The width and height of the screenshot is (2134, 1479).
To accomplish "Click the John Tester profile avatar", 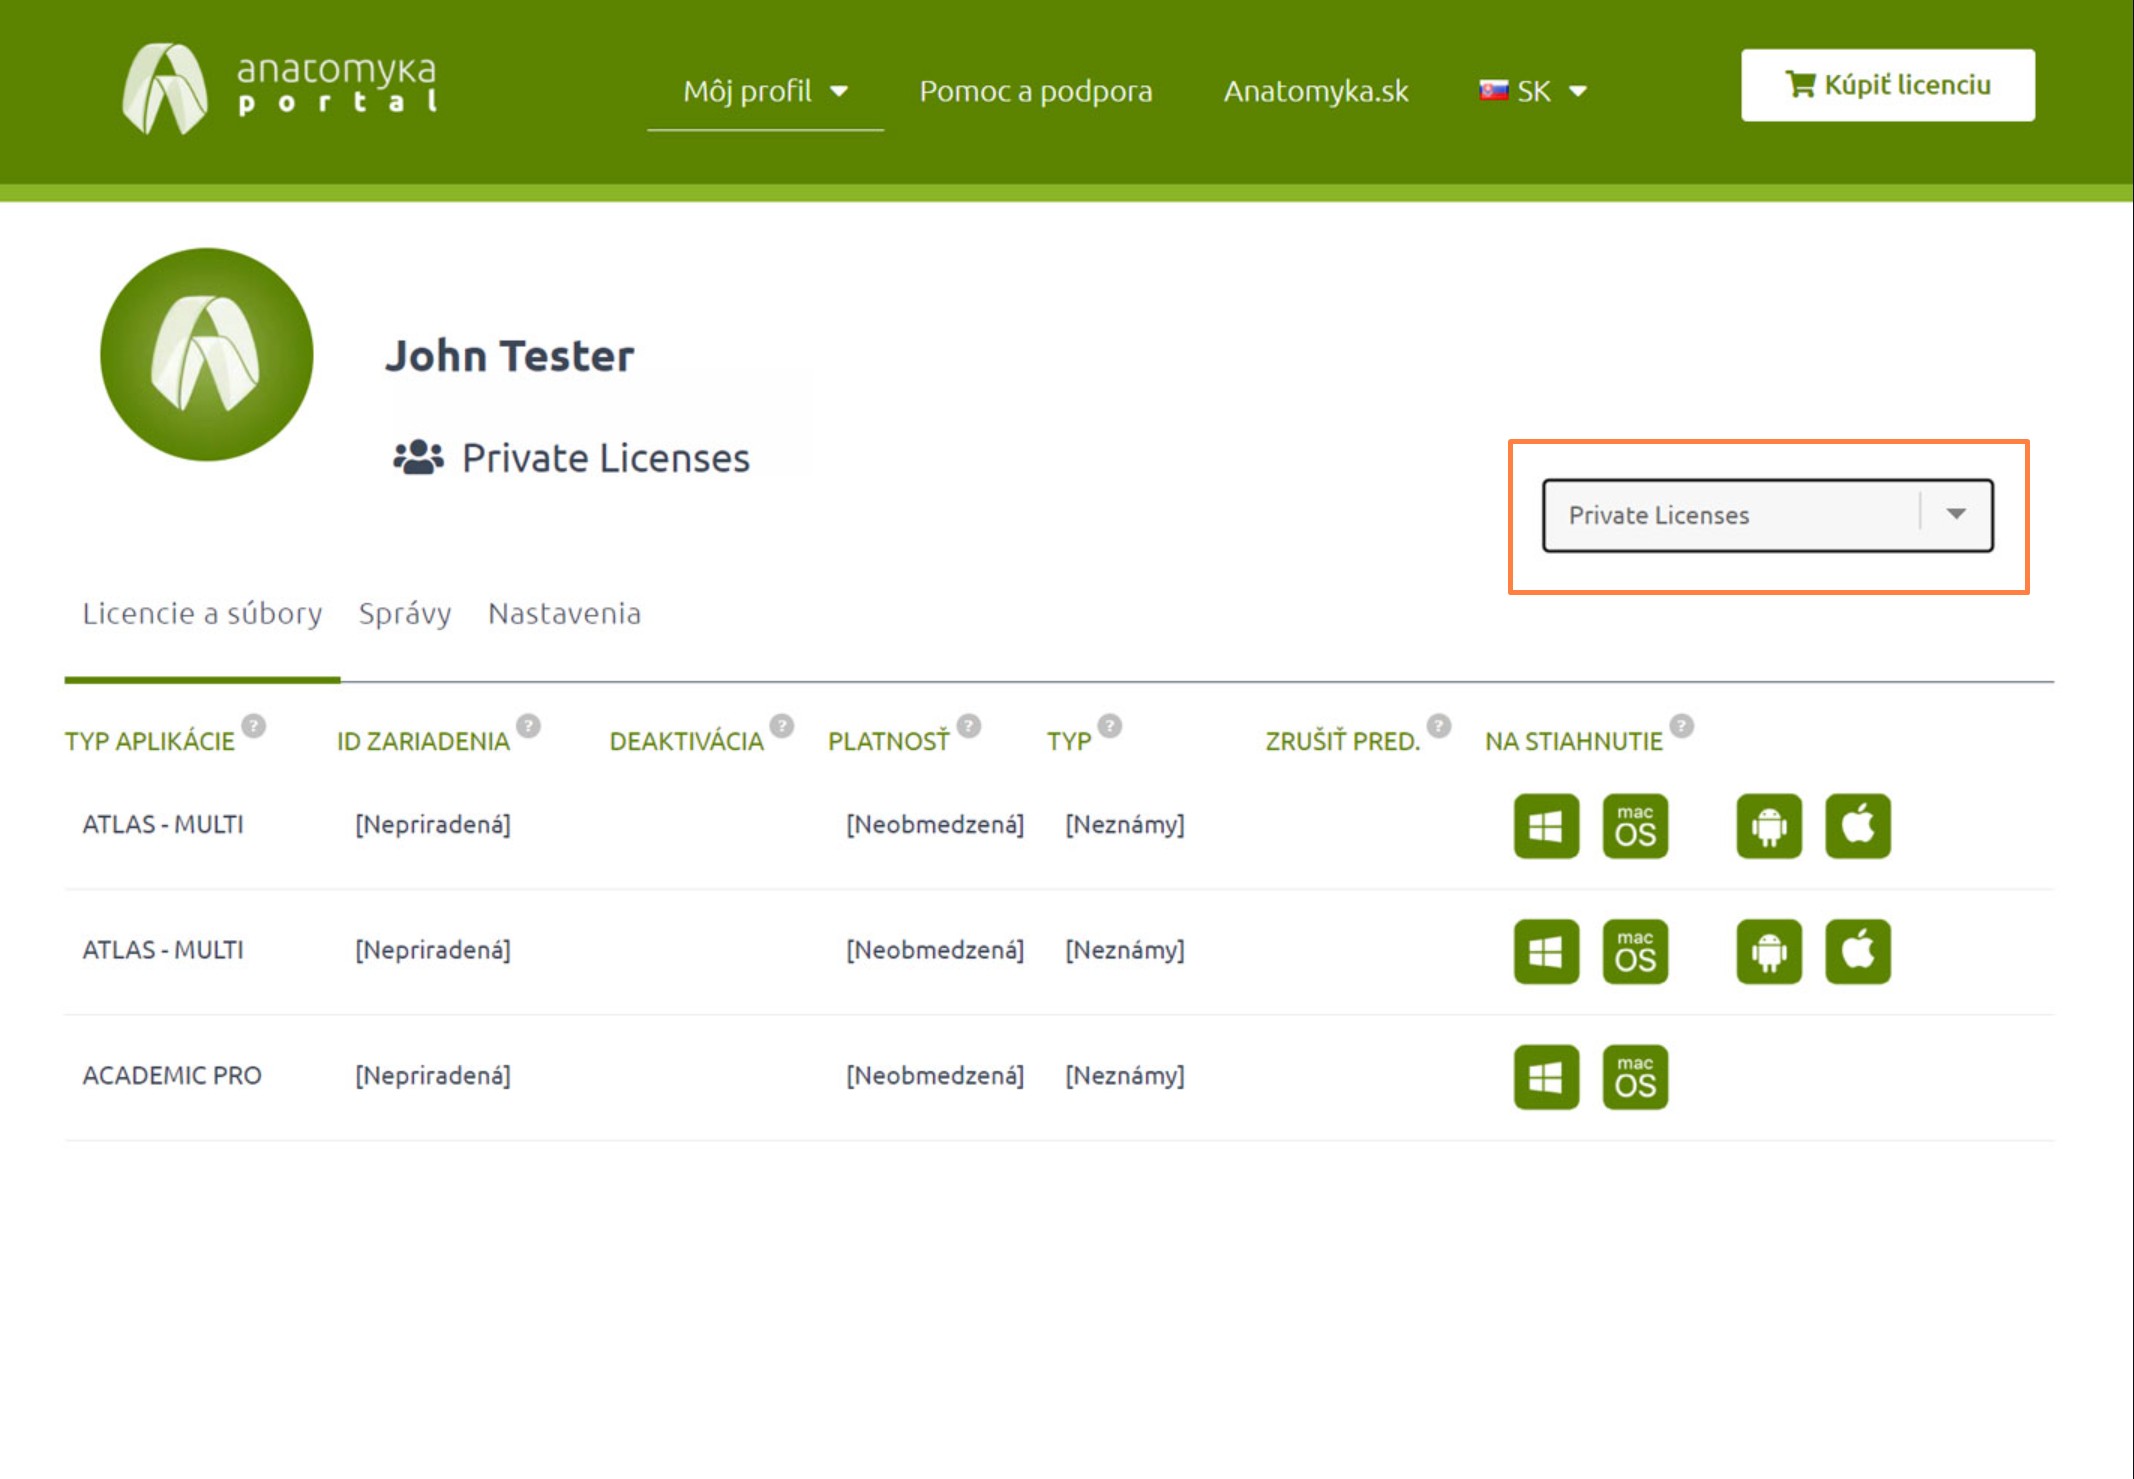I will point(207,354).
